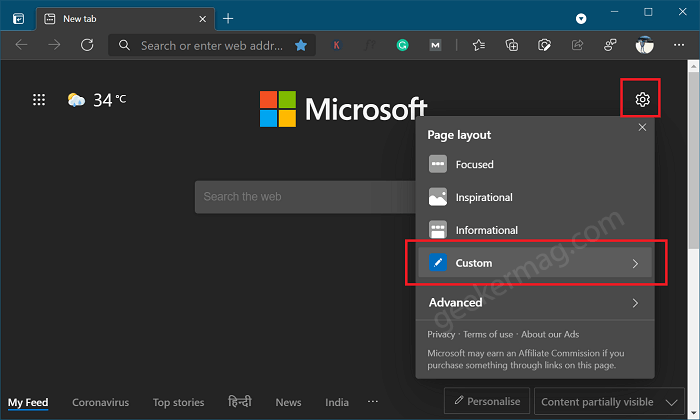This screenshot has height=420, width=700.
Task: Open the feedback person icon
Action: click(x=610, y=45)
